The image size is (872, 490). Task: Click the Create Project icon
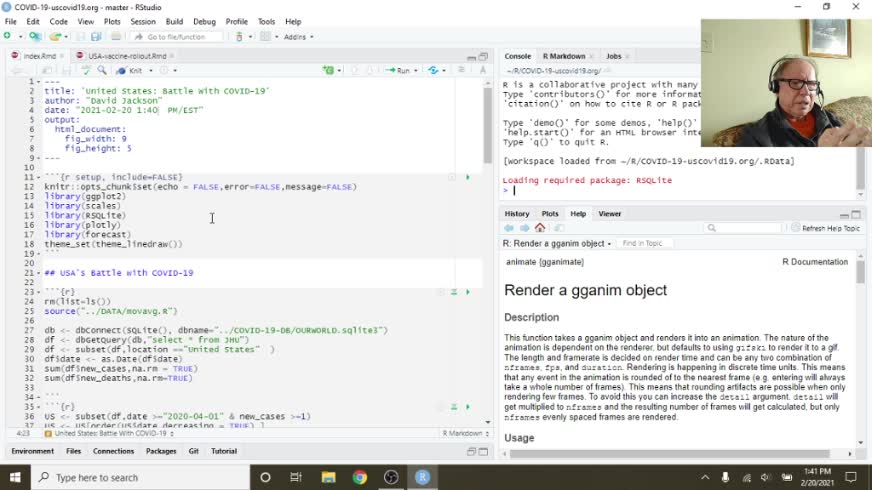point(34,36)
